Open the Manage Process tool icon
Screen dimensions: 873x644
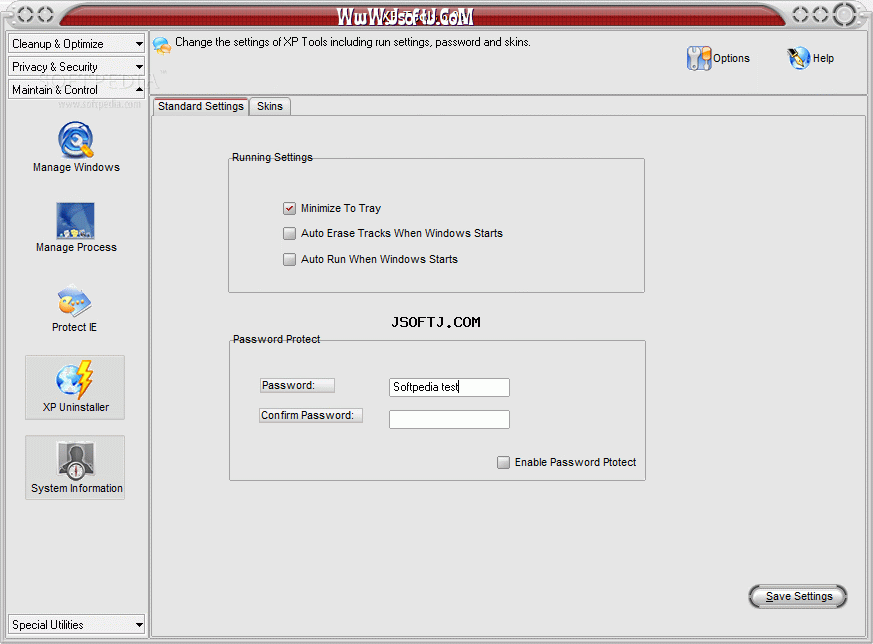coord(75,220)
